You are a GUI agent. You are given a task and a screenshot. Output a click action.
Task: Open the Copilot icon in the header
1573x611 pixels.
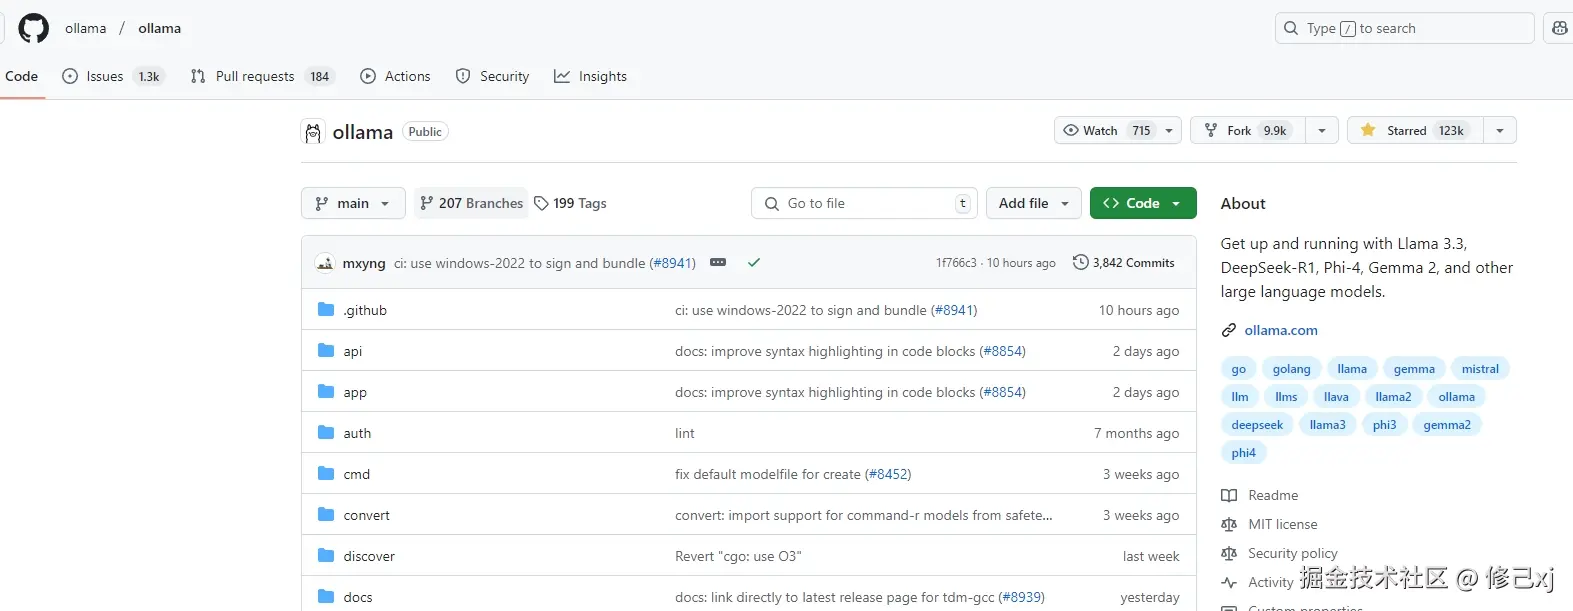[x=1559, y=28]
